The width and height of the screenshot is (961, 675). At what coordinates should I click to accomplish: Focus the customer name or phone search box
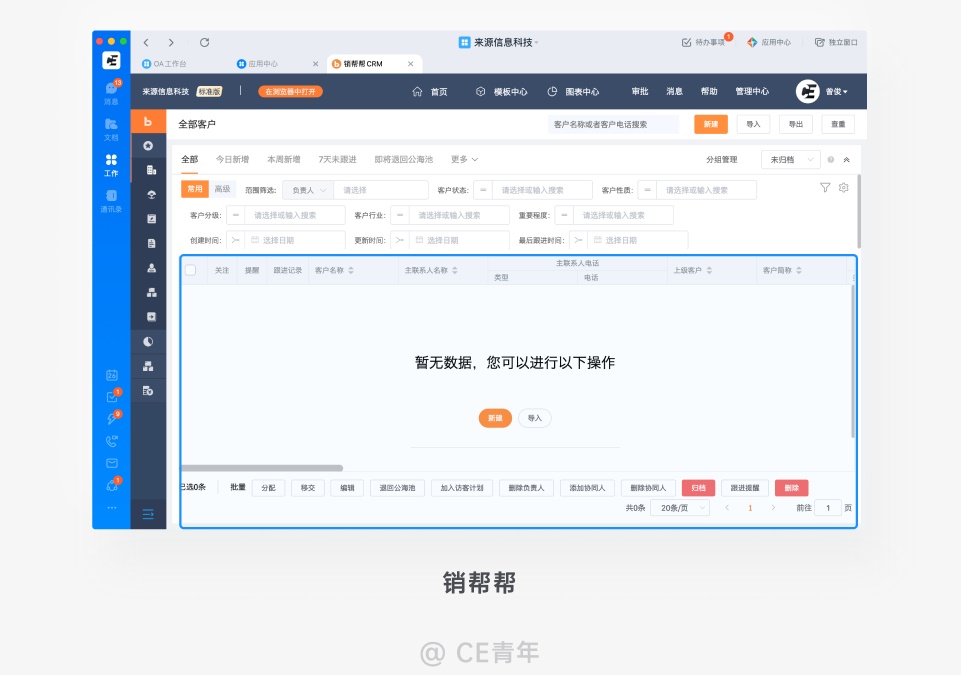[613, 124]
